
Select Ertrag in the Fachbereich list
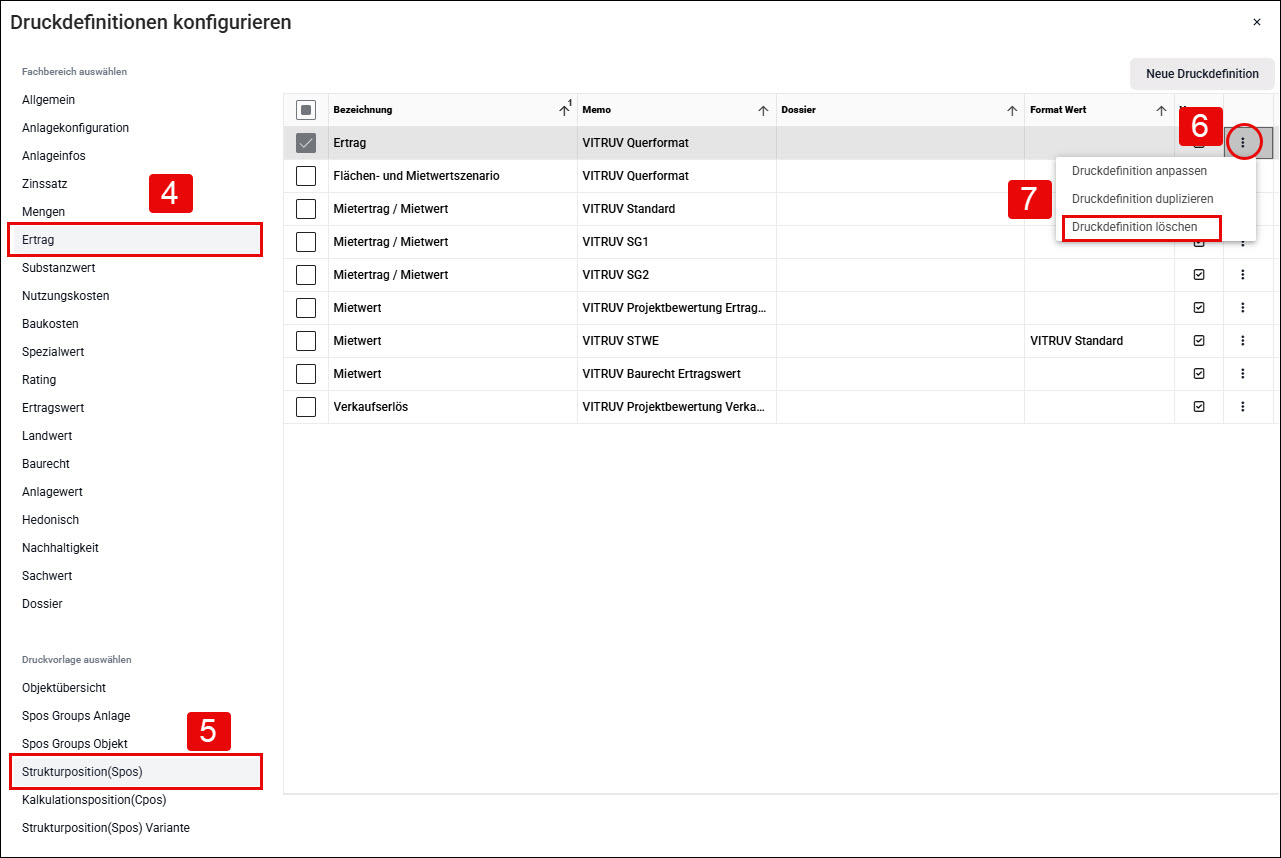tap(135, 240)
